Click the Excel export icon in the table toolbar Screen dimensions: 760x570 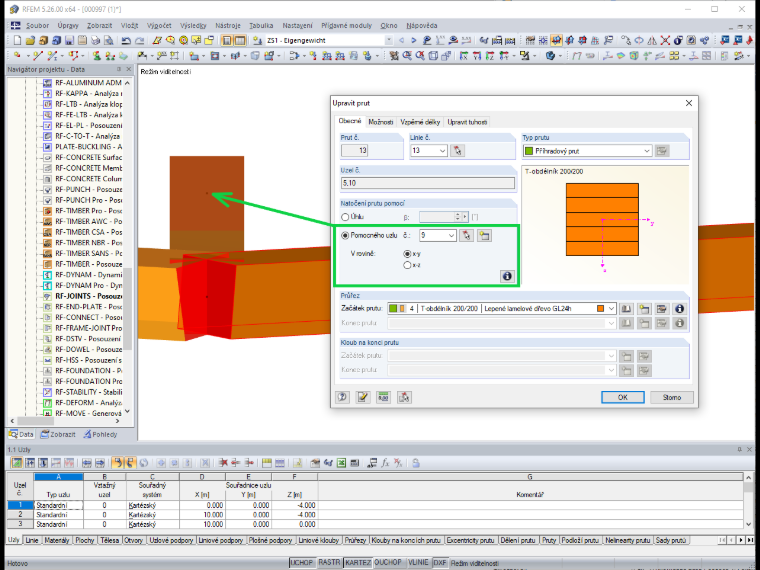tap(341, 463)
